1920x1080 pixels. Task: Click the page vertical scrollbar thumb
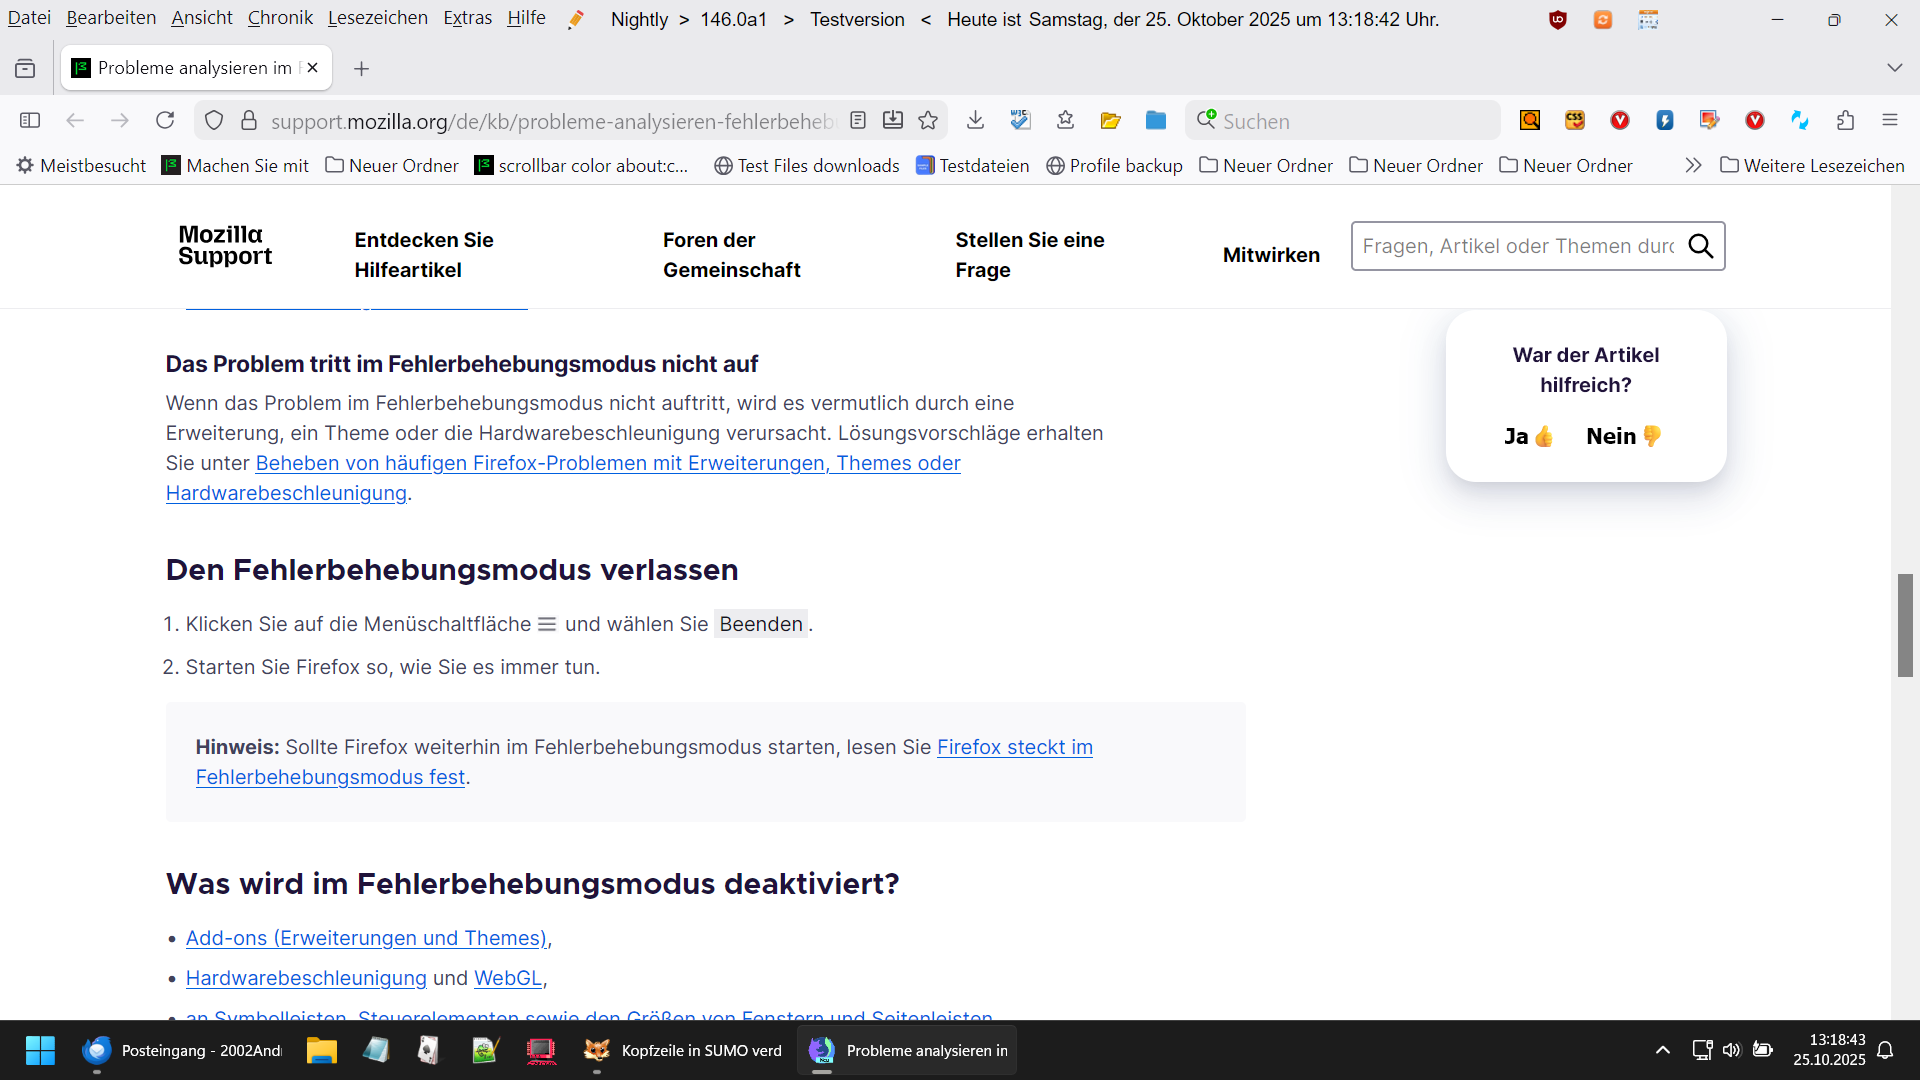[x=1905, y=625]
